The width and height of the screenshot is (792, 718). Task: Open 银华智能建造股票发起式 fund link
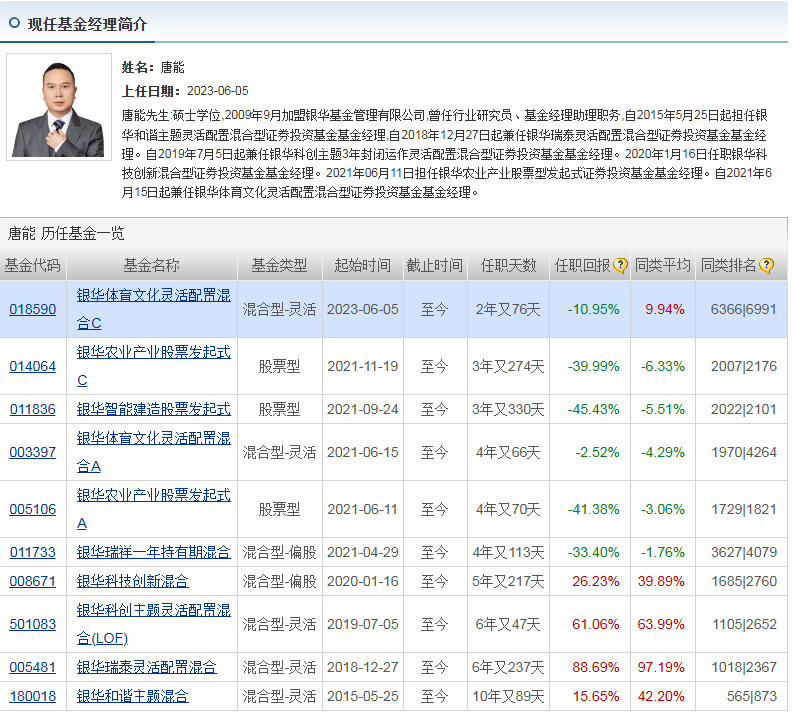(154, 409)
